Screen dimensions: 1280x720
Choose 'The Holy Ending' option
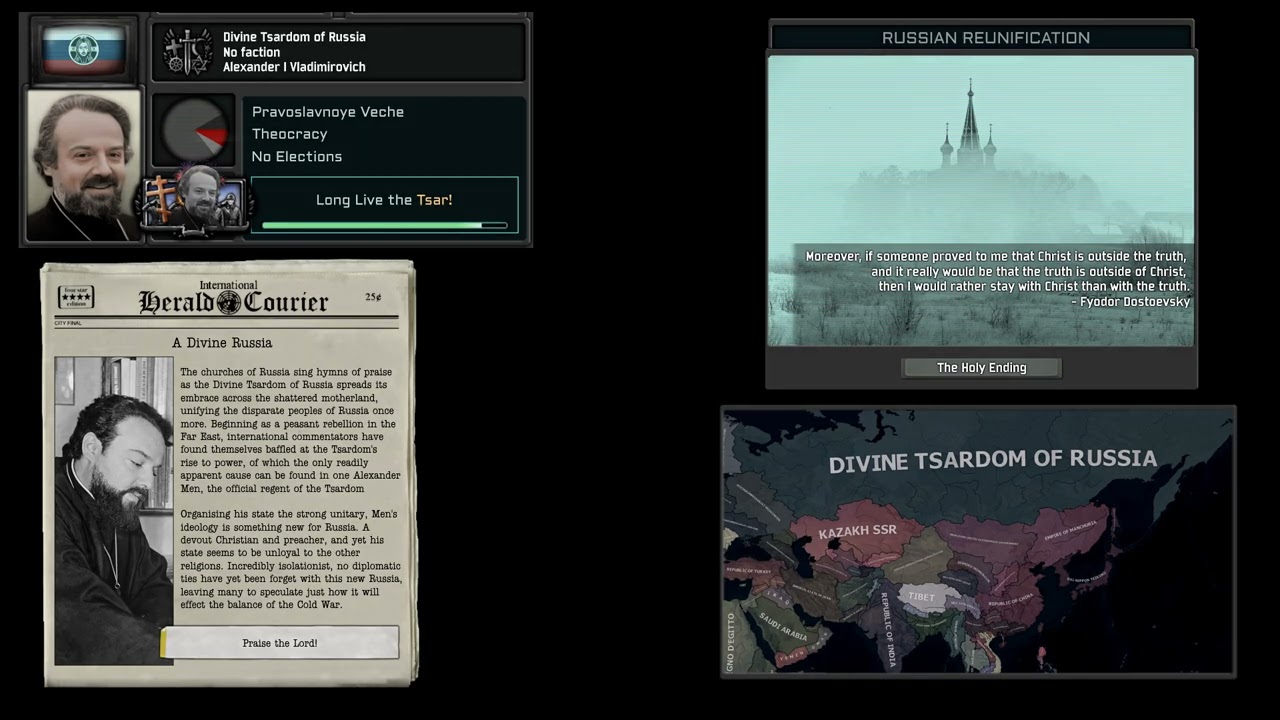point(981,368)
